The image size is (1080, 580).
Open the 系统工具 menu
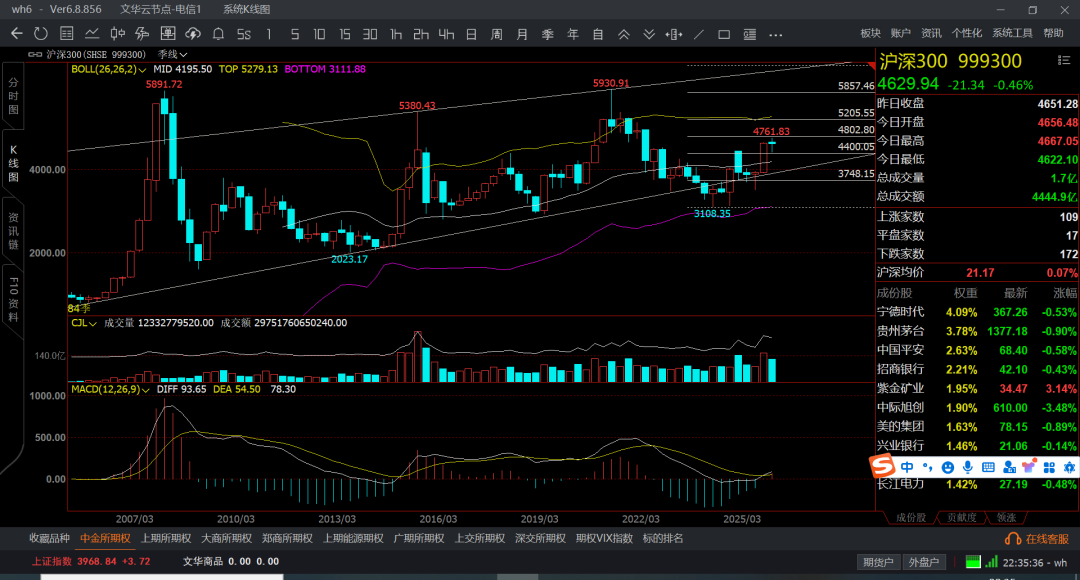(1012, 34)
